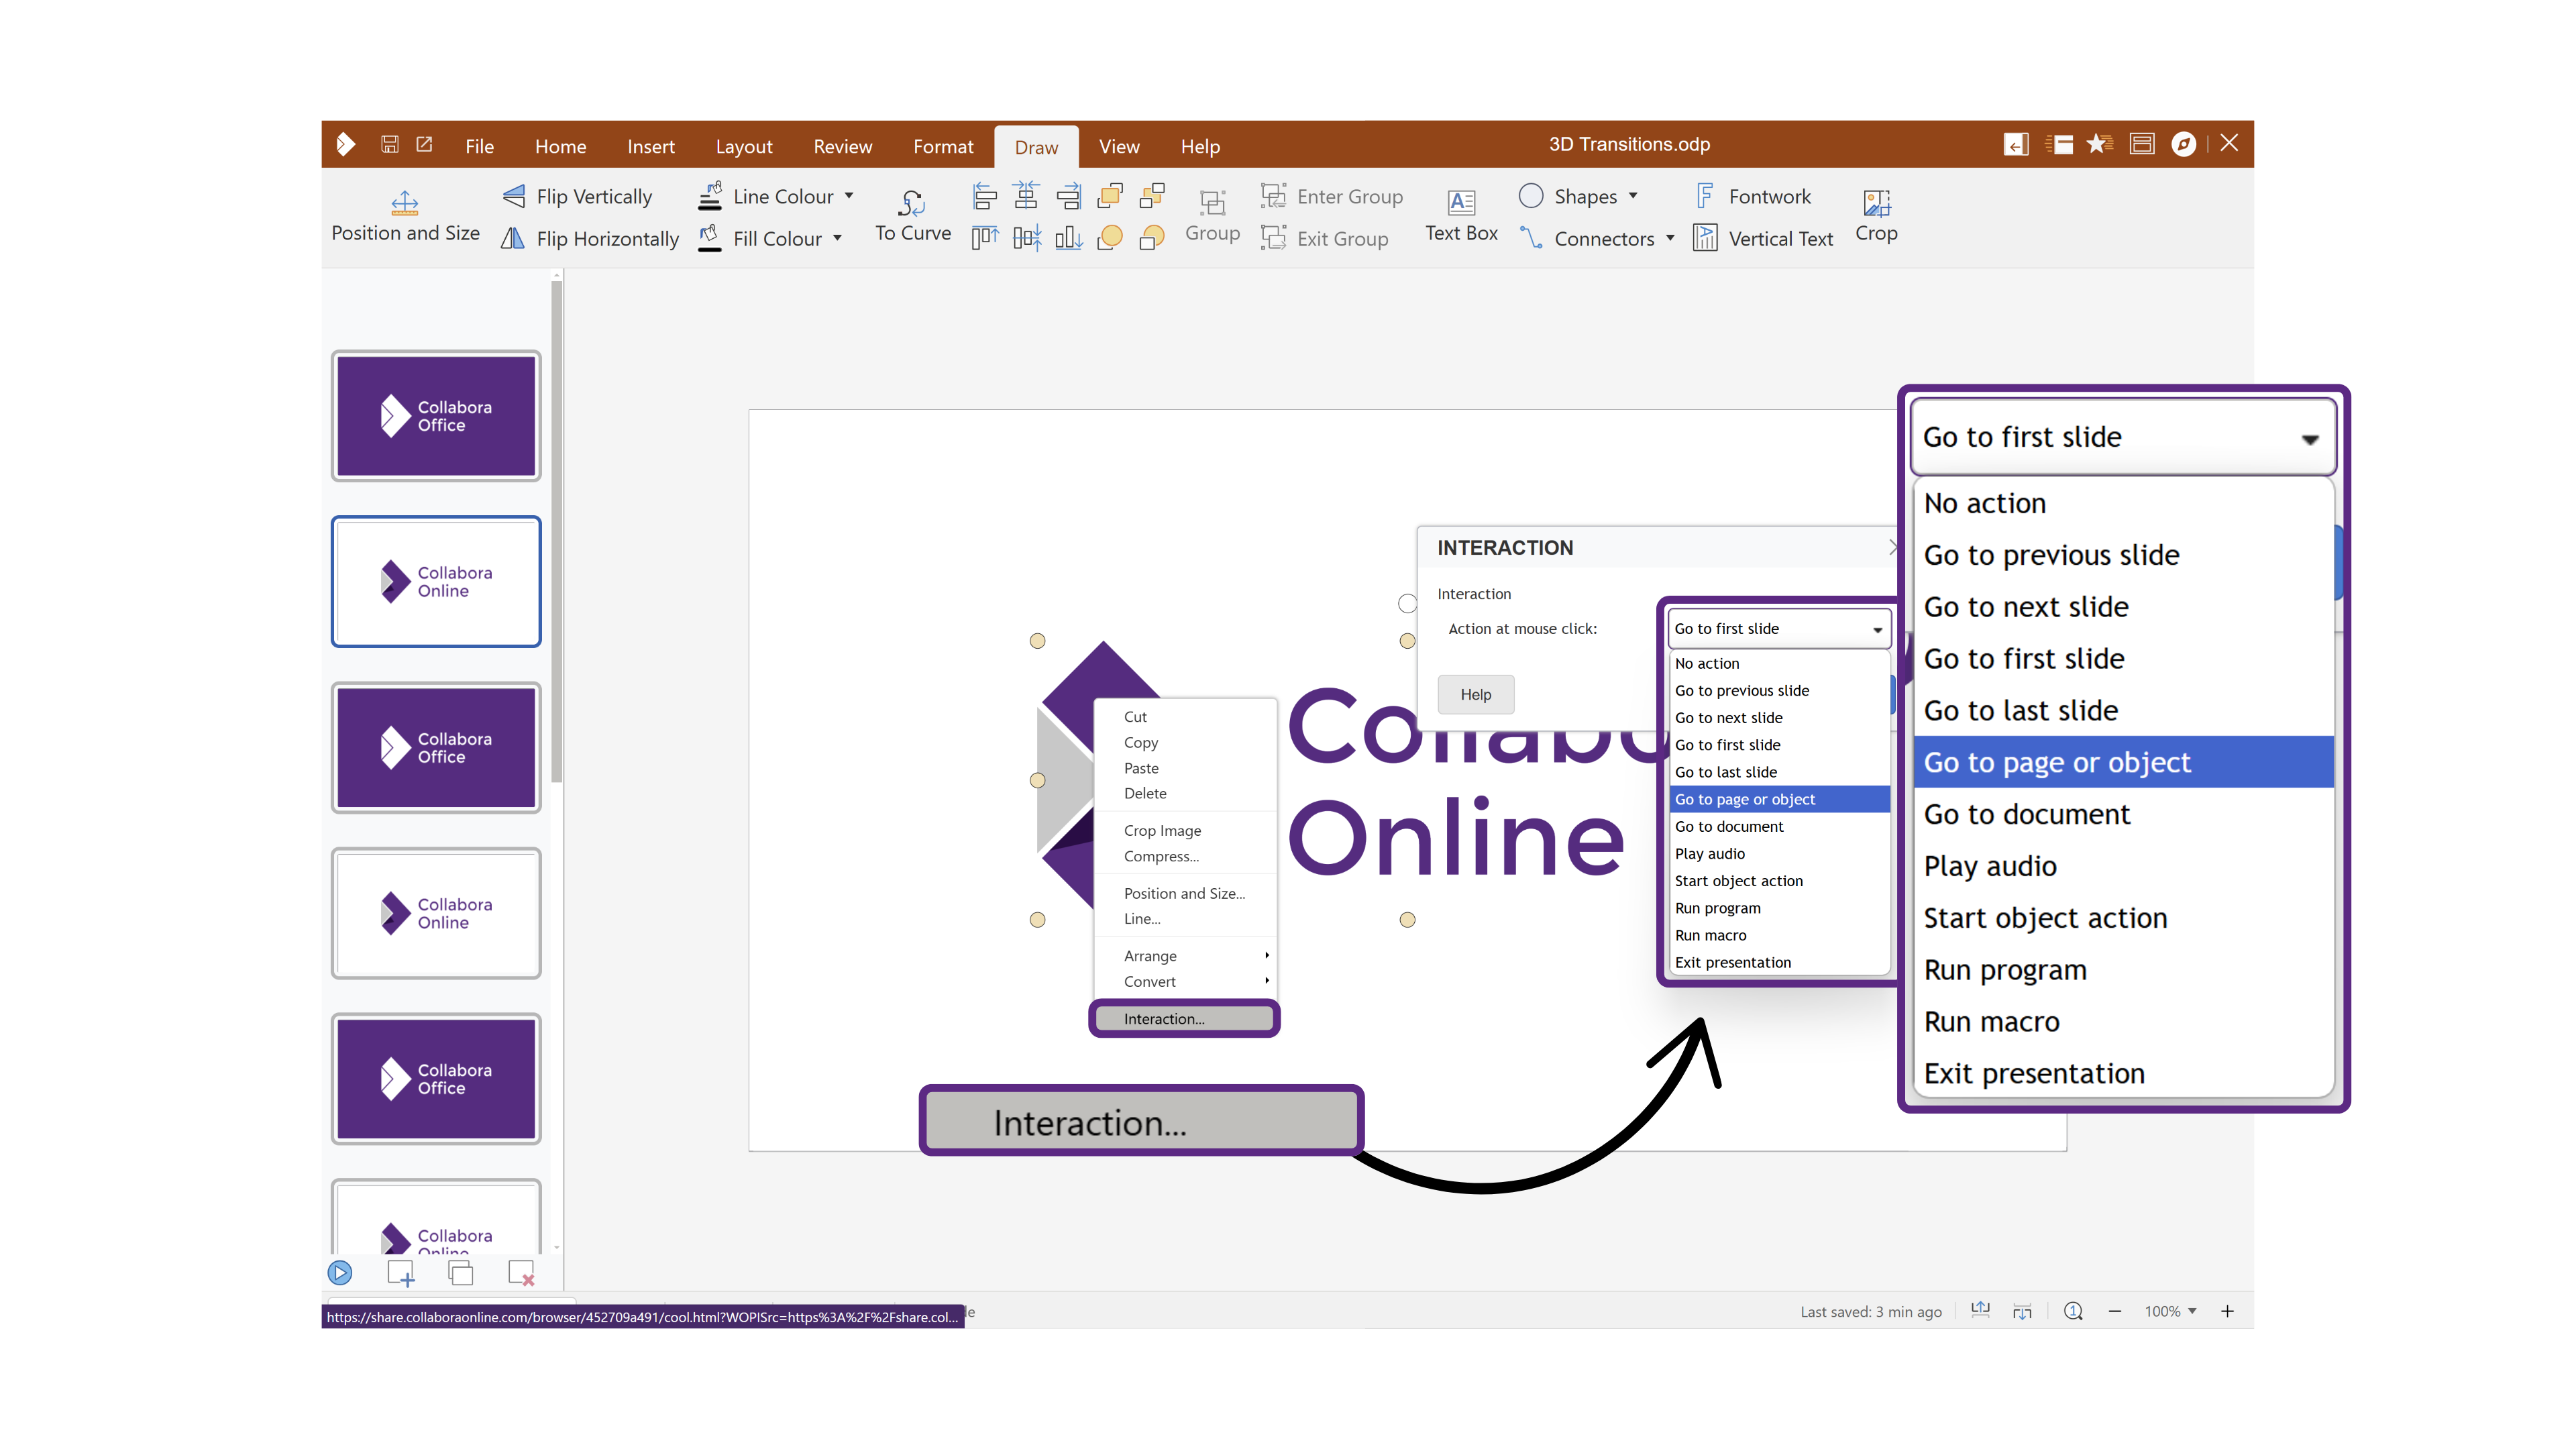The image size is (2576, 1449).
Task: Apply the current Fill Colour swatch
Action: coord(710,238)
